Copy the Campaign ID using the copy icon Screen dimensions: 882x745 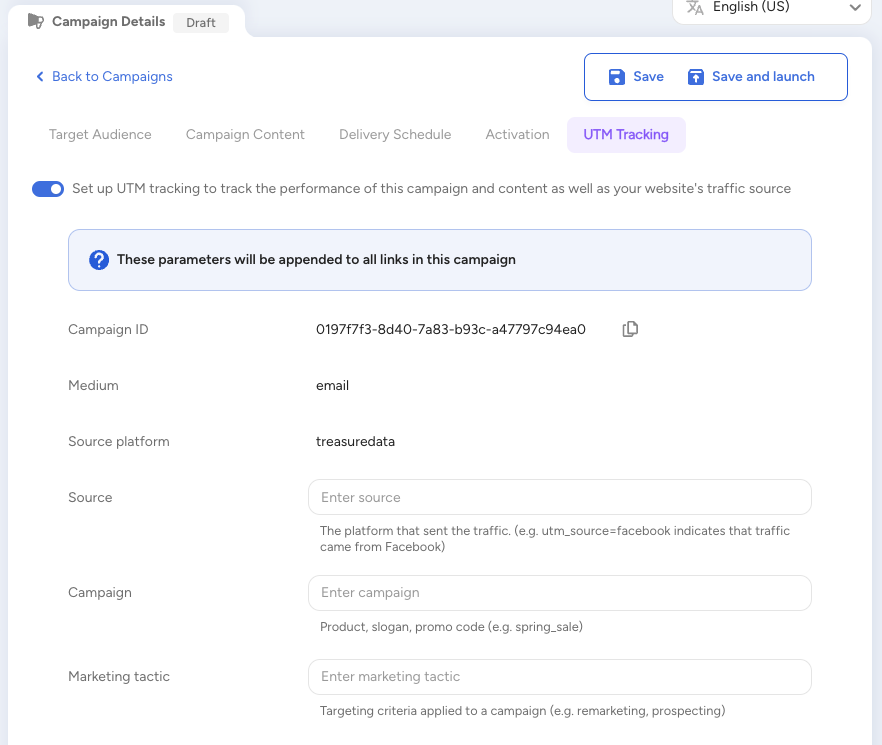coord(630,329)
